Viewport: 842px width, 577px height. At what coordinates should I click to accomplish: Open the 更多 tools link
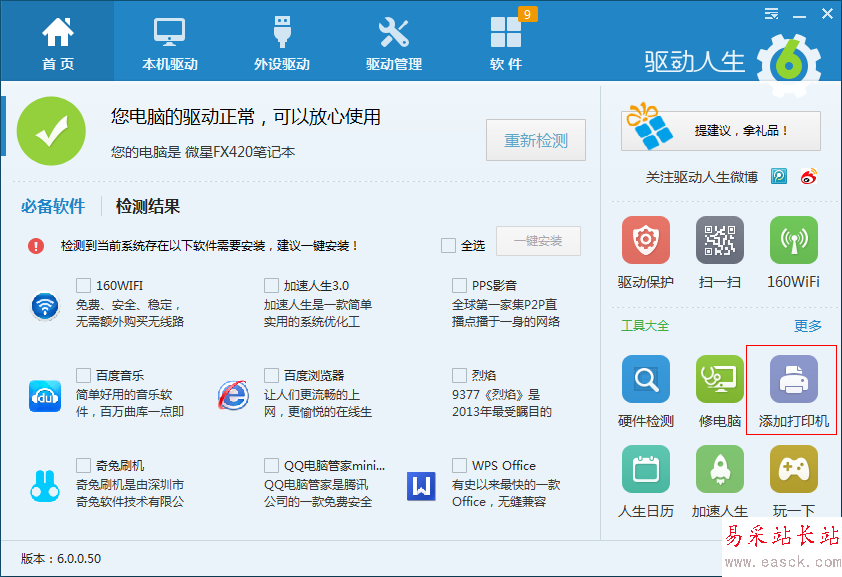808,326
